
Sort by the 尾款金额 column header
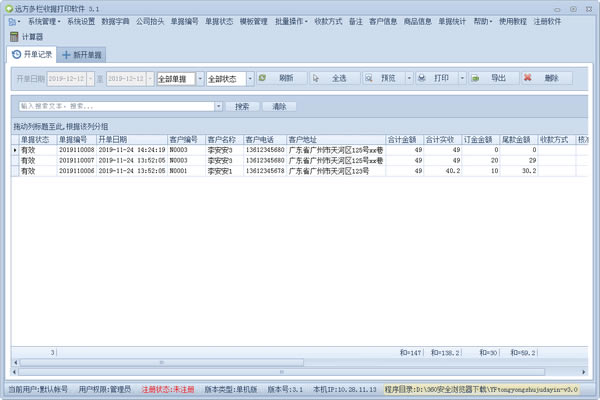click(x=518, y=139)
